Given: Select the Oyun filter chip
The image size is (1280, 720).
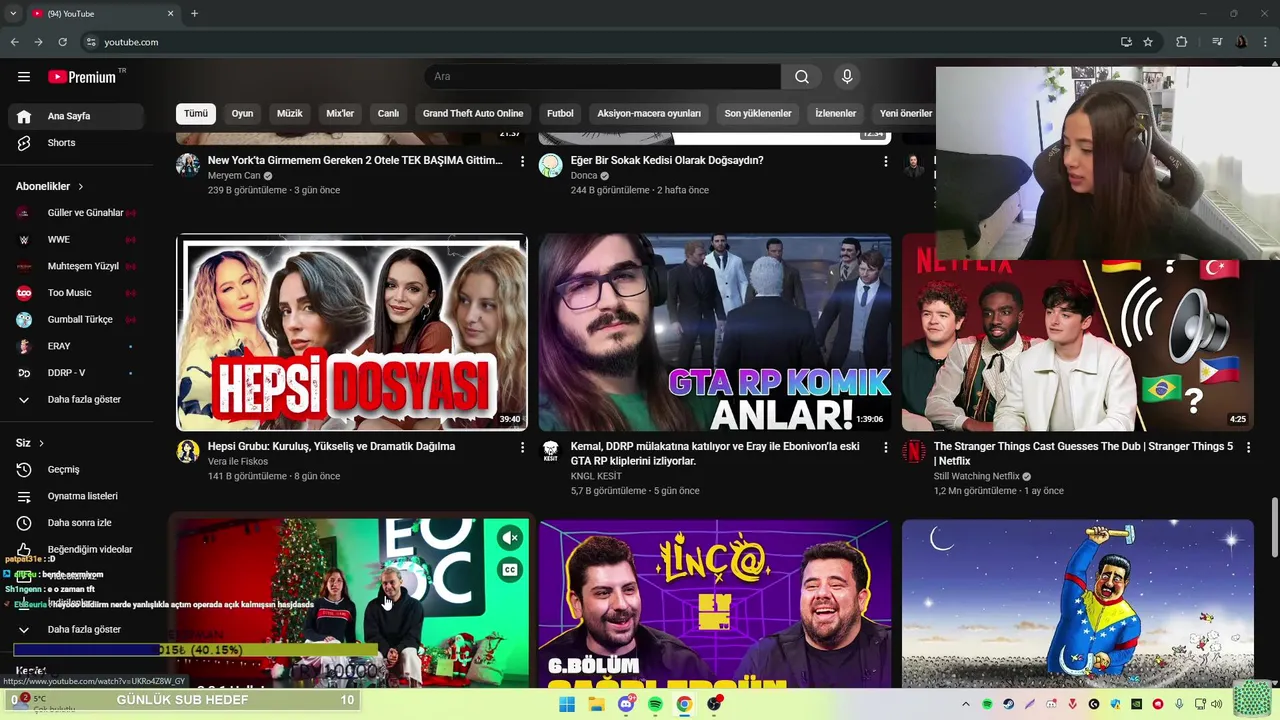Looking at the screenshot, I should click(242, 114).
